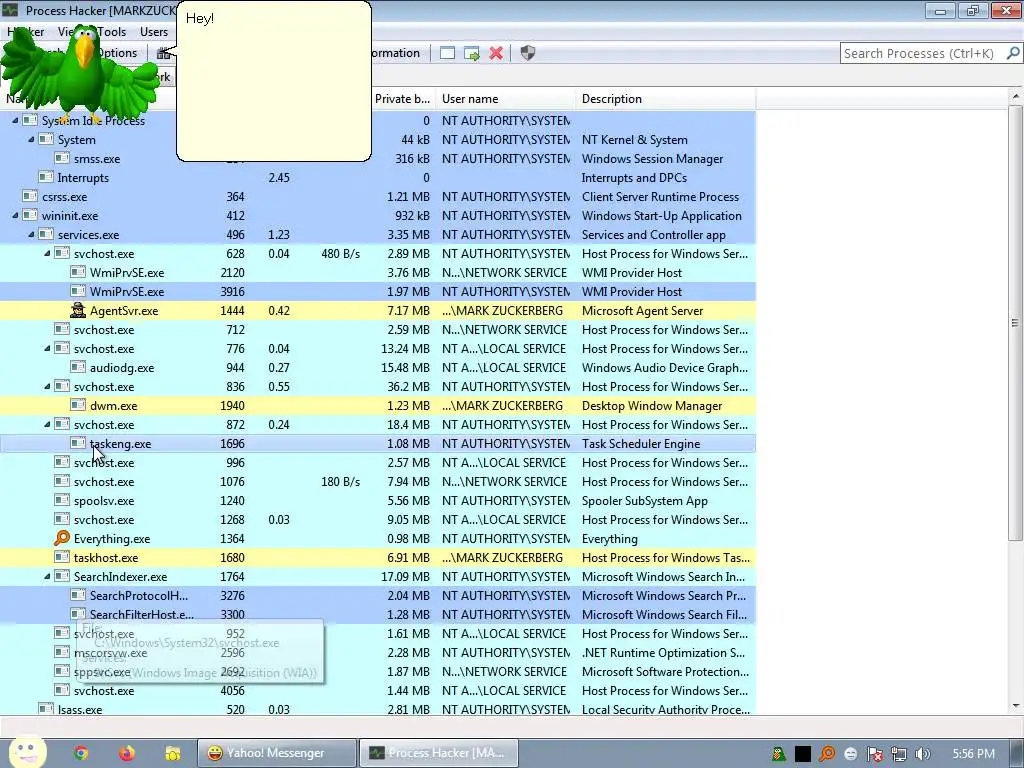
Task: Sort by the Description column header
Action: tap(665, 99)
